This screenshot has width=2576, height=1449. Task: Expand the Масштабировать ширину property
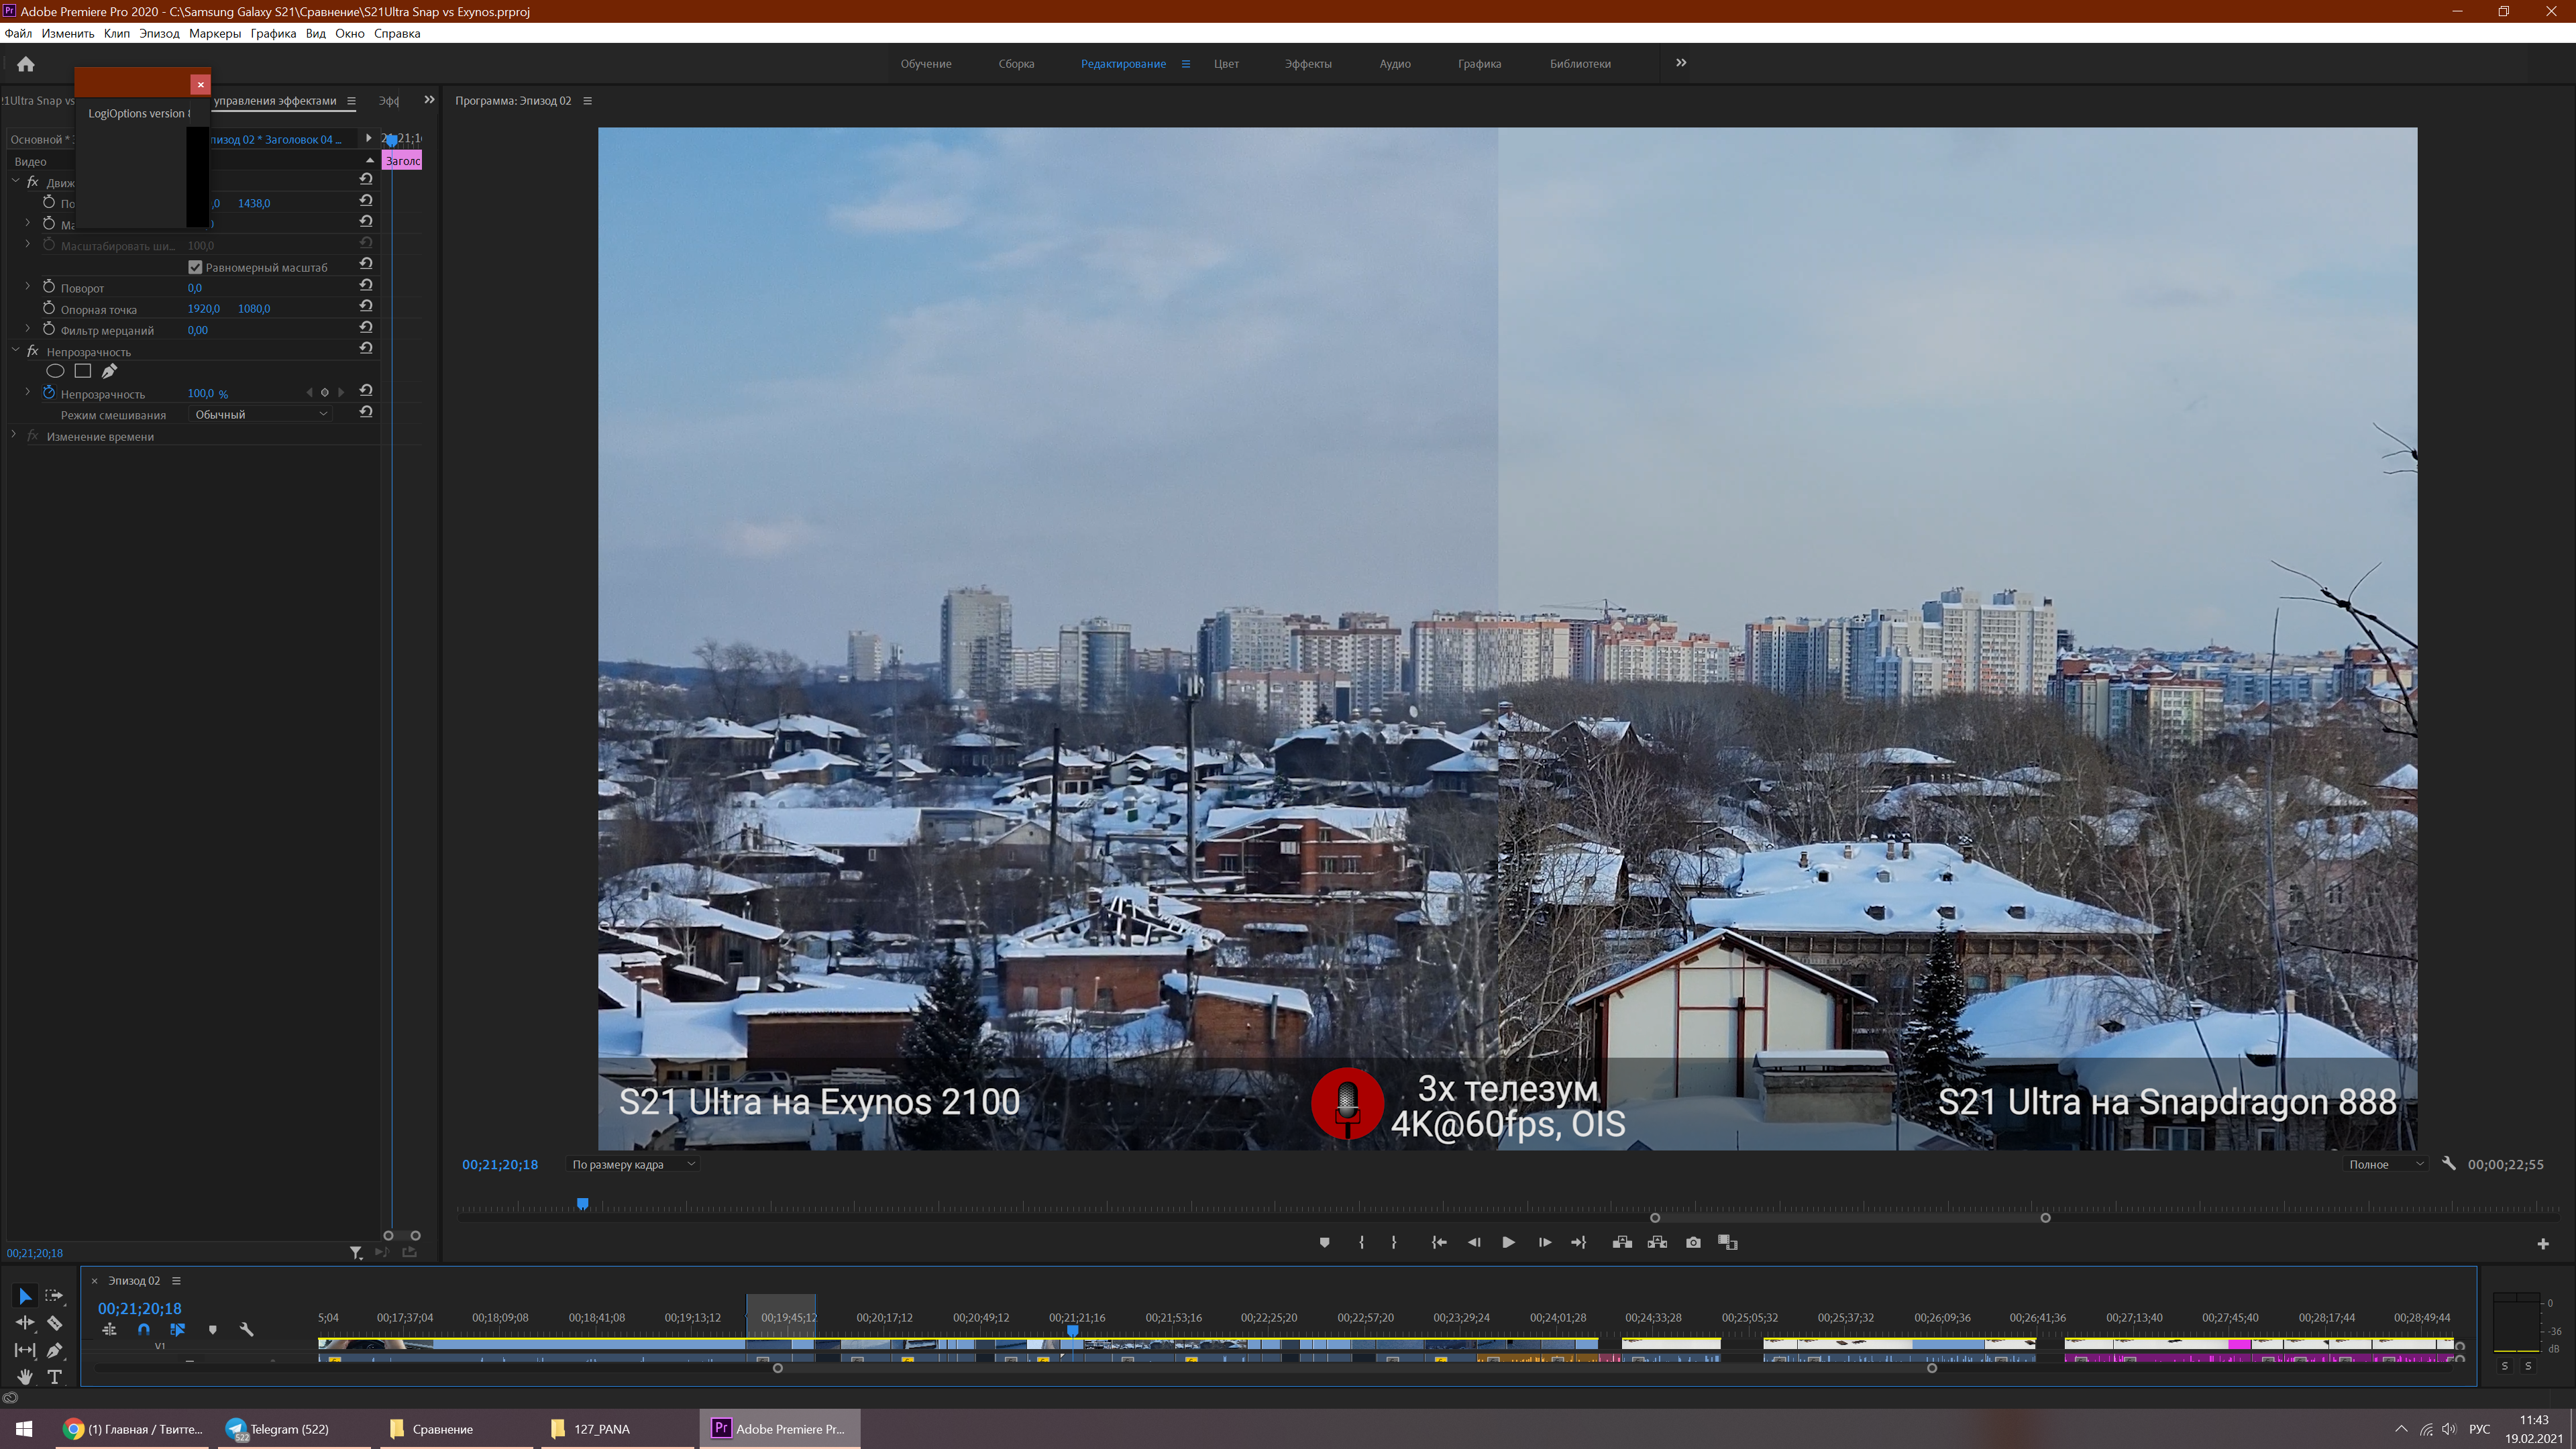point(28,244)
